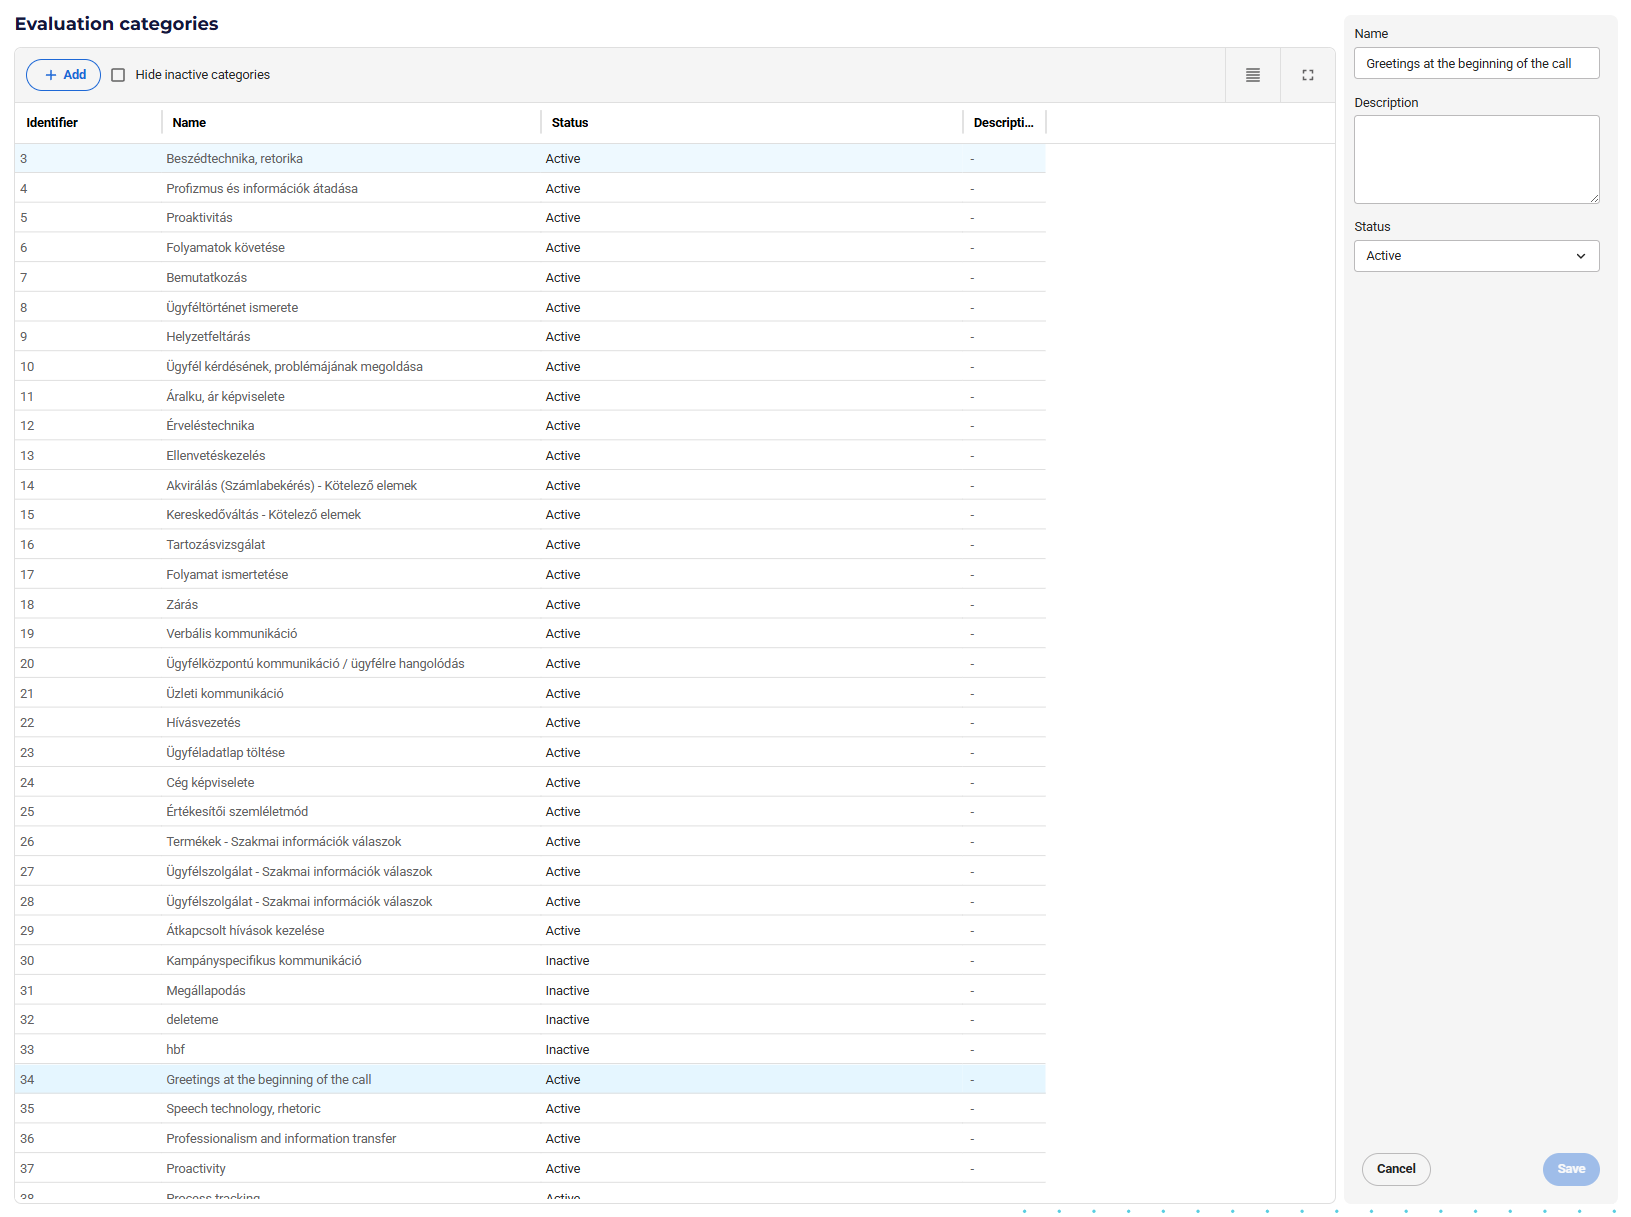
Task: Open the Érveléstechnika category row
Action: point(530,426)
